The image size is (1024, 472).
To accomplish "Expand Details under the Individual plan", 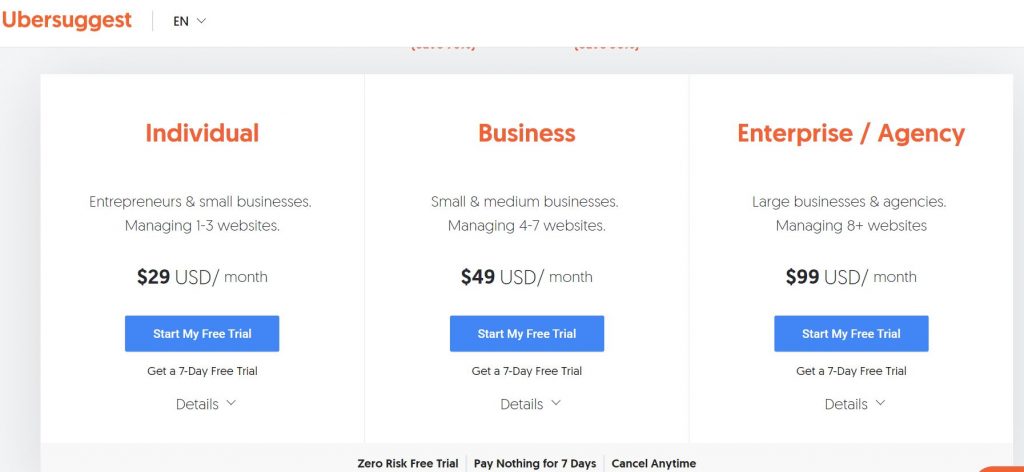I will (205, 404).
